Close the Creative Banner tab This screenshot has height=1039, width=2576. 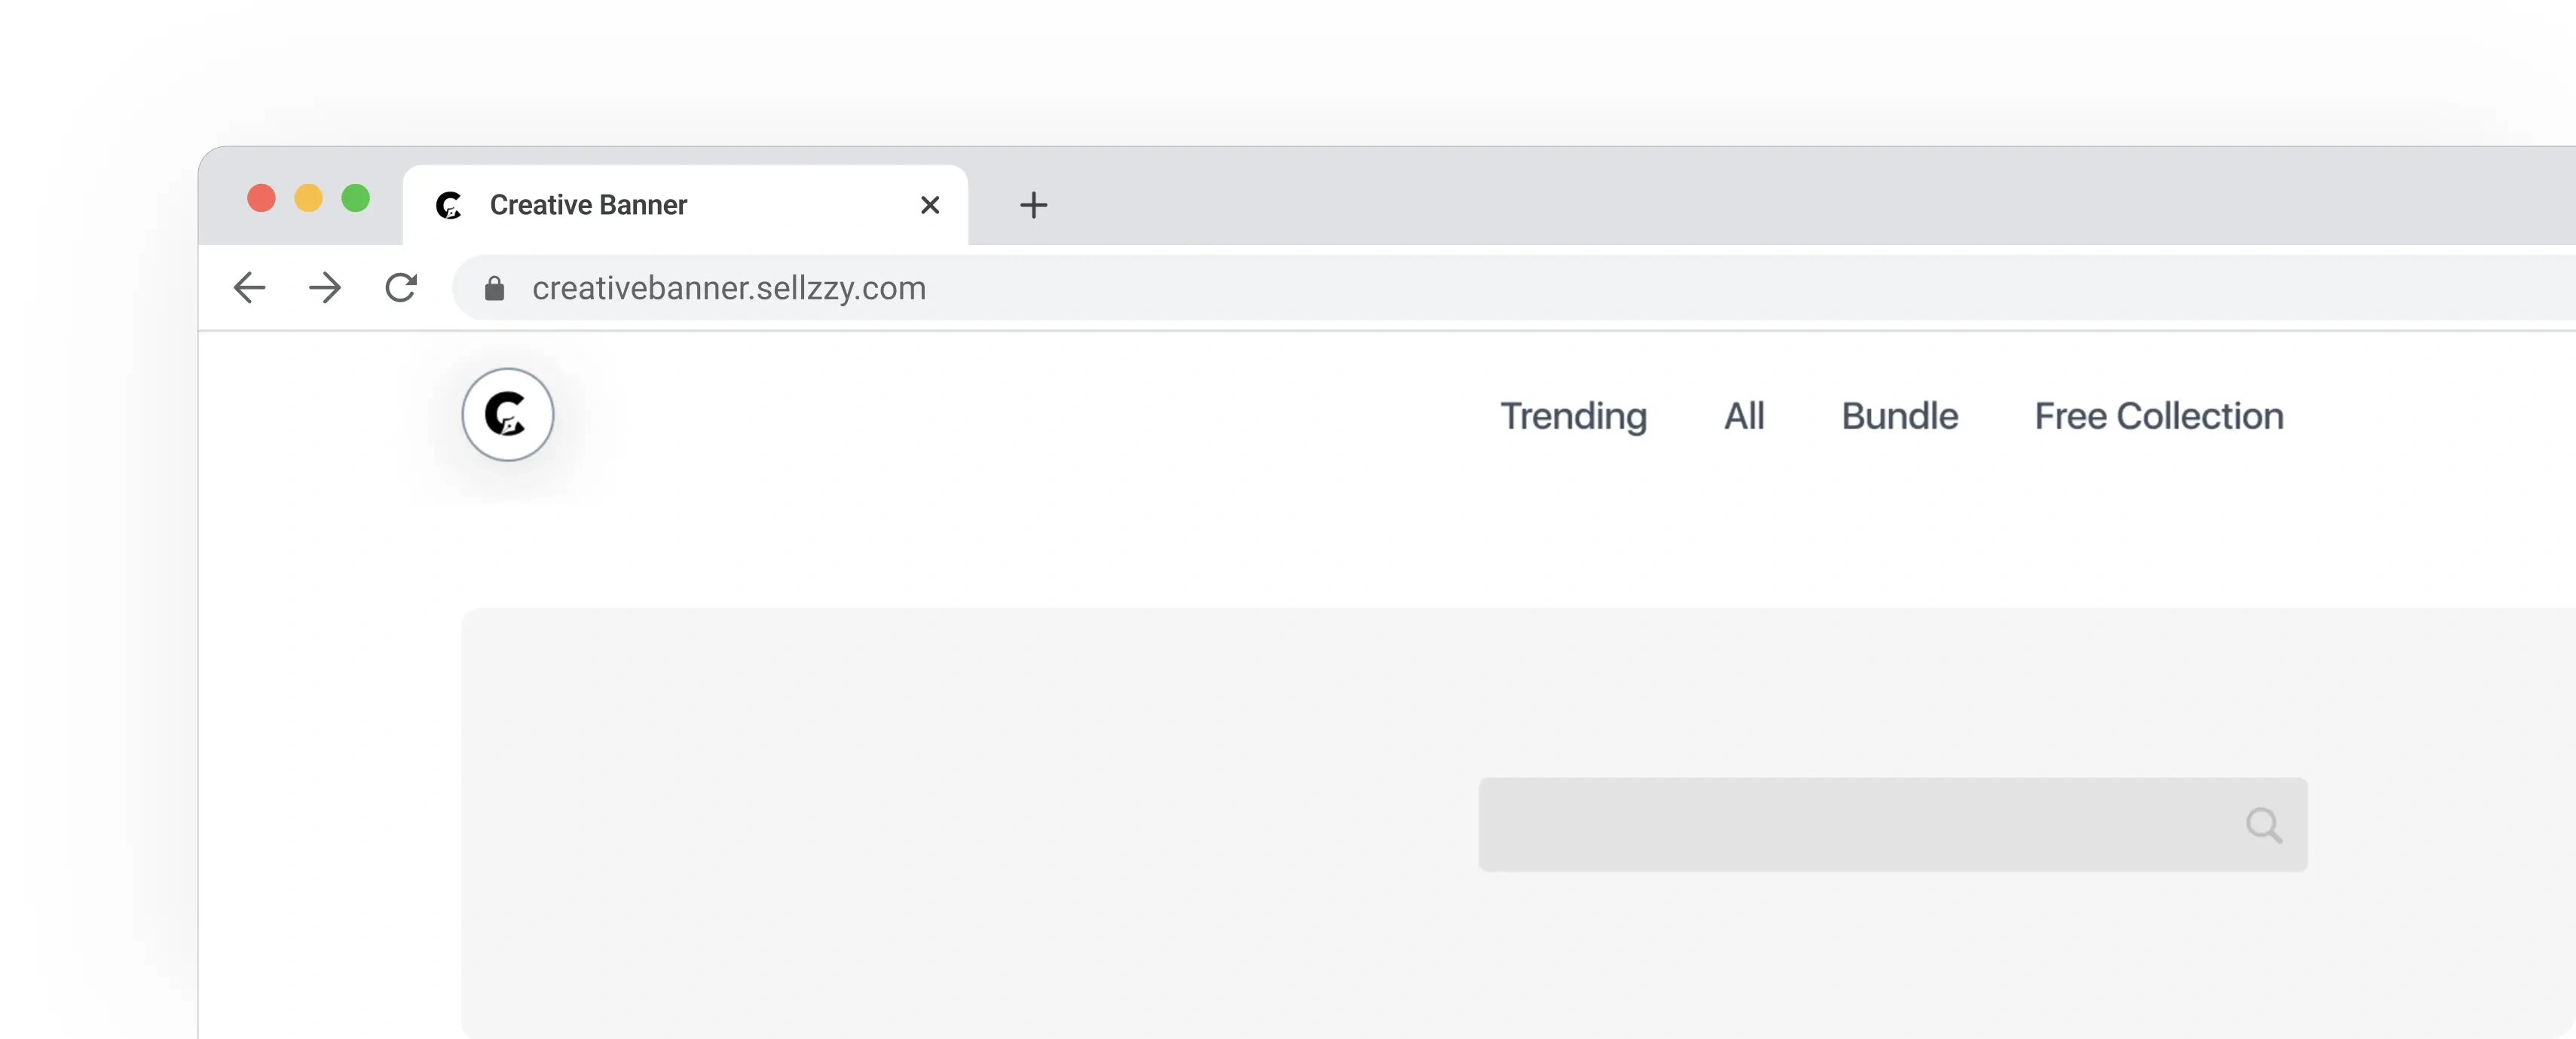pyautogui.click(x=930, y=205)
